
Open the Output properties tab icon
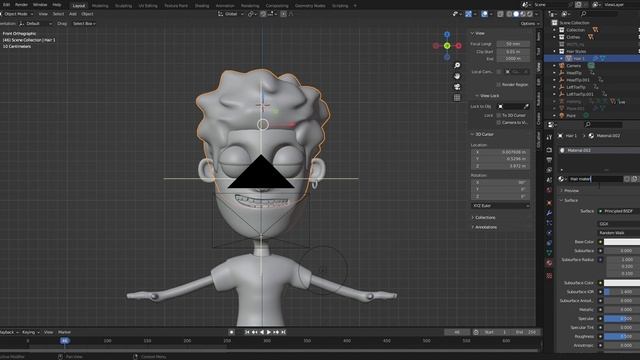coord(549,160)
